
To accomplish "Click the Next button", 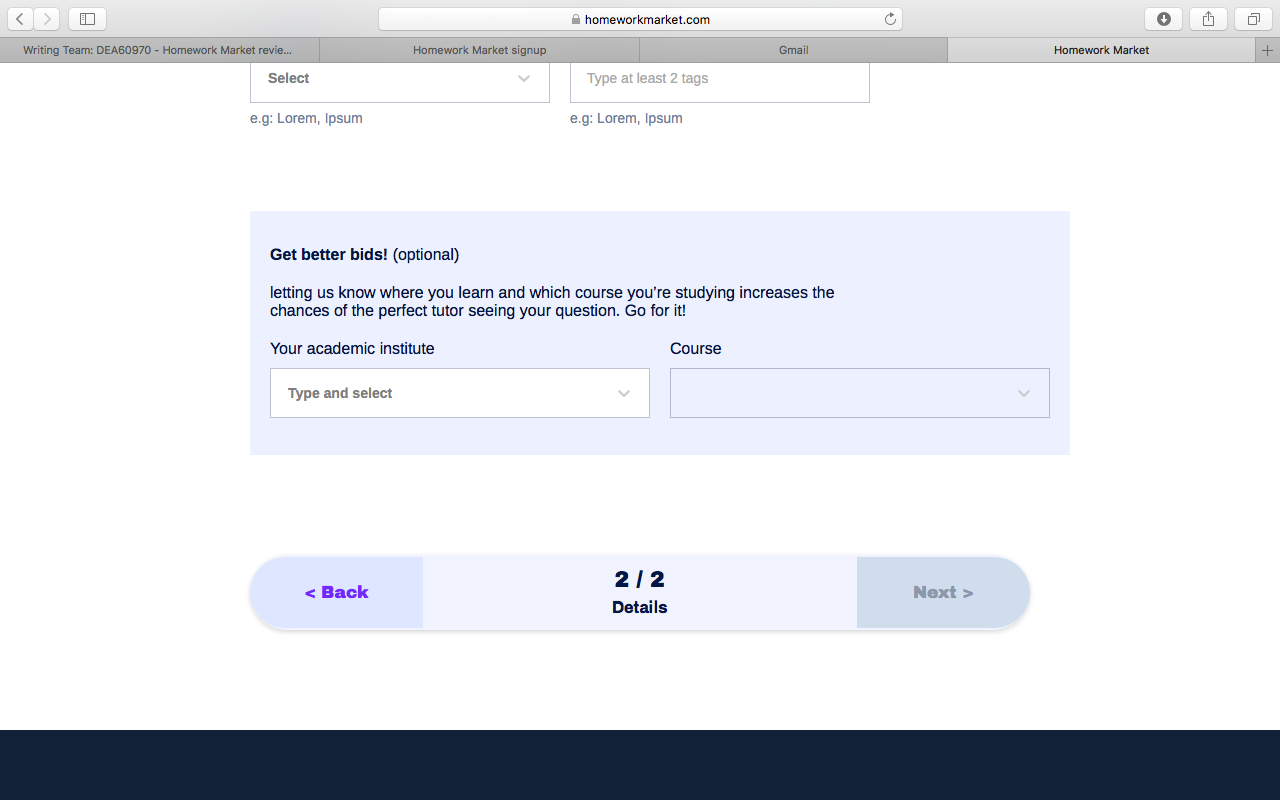I will coord(942,592).
